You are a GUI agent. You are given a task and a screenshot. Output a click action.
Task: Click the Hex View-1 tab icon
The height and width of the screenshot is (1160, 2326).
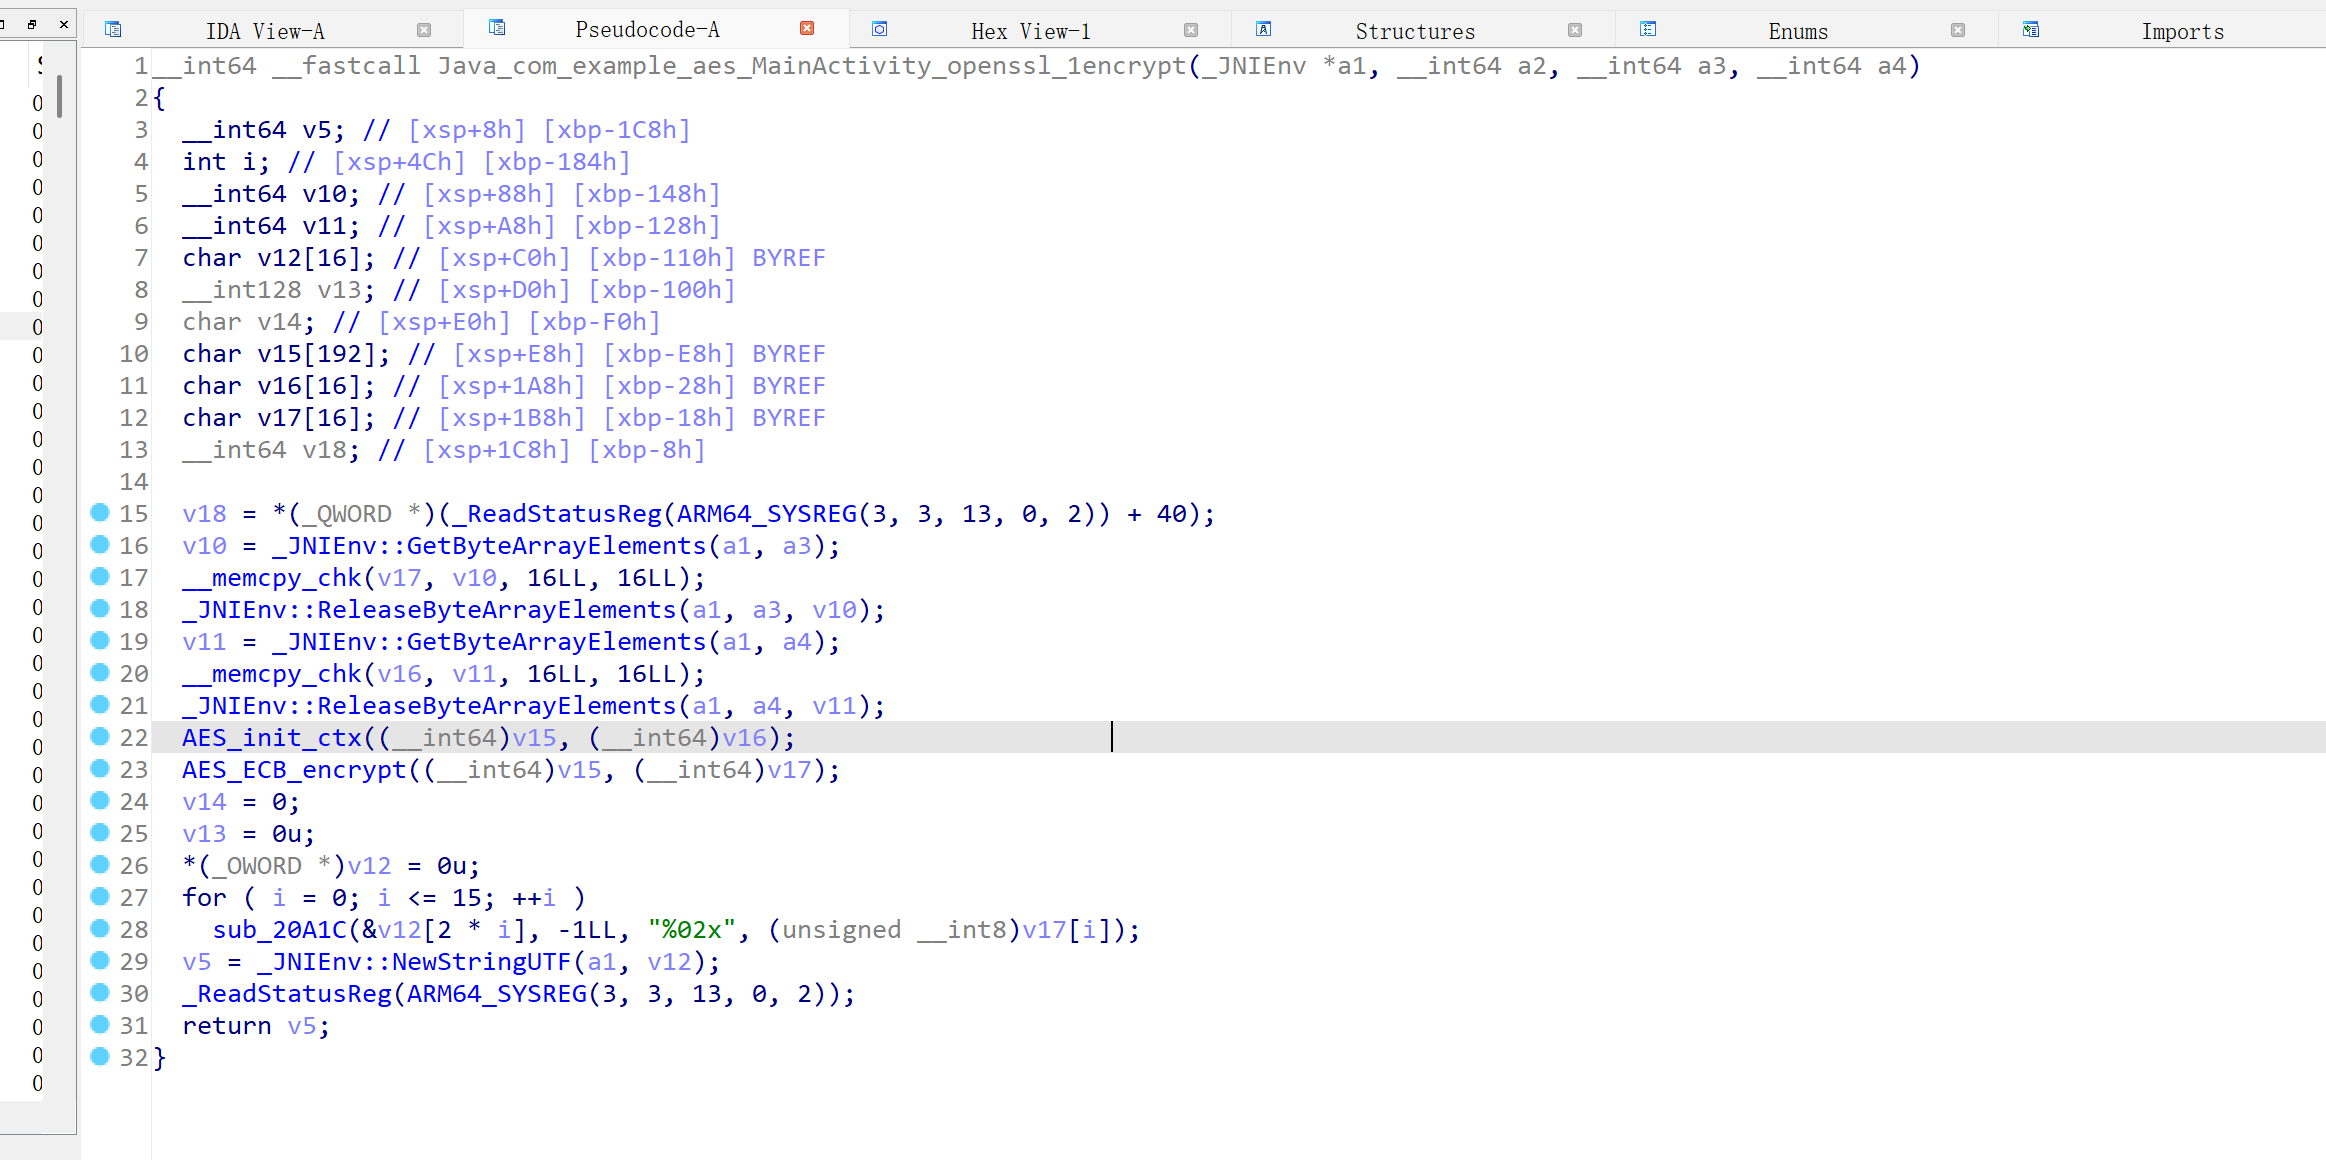click(880, 30)
